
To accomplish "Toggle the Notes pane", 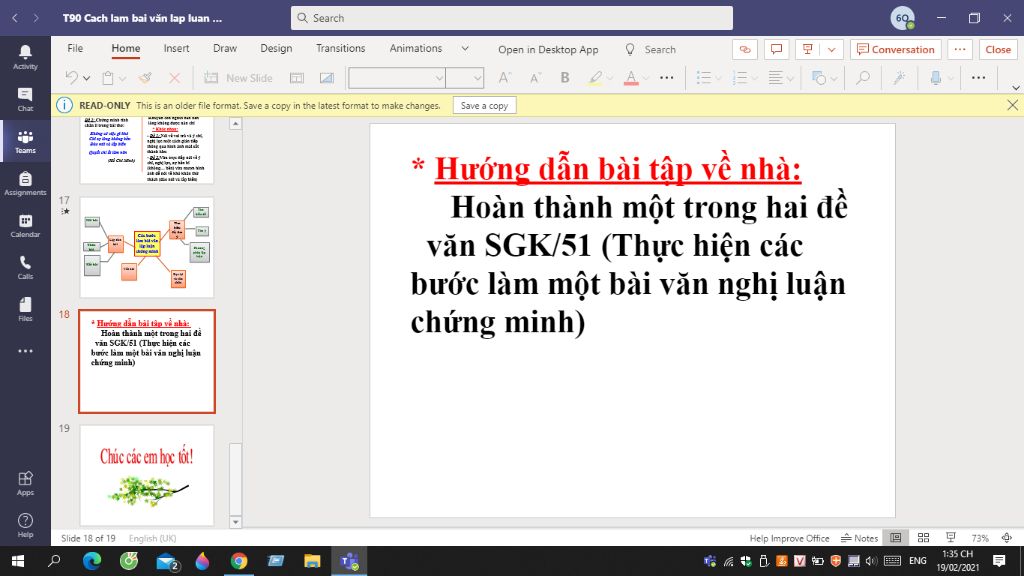I will (859, 537).
